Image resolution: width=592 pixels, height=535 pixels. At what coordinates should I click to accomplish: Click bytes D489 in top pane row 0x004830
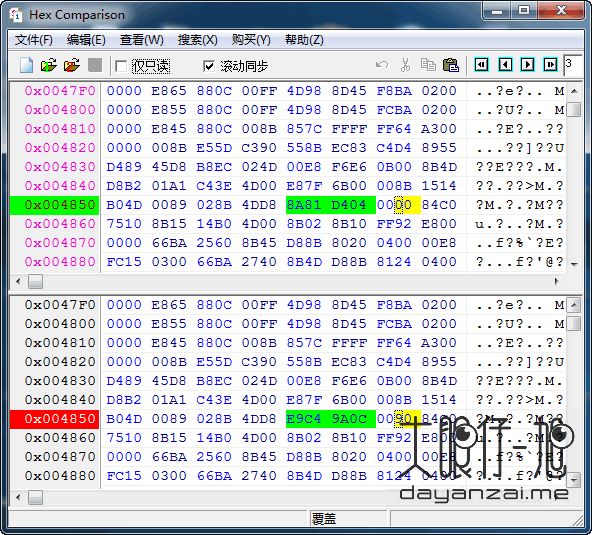point(124,167)
